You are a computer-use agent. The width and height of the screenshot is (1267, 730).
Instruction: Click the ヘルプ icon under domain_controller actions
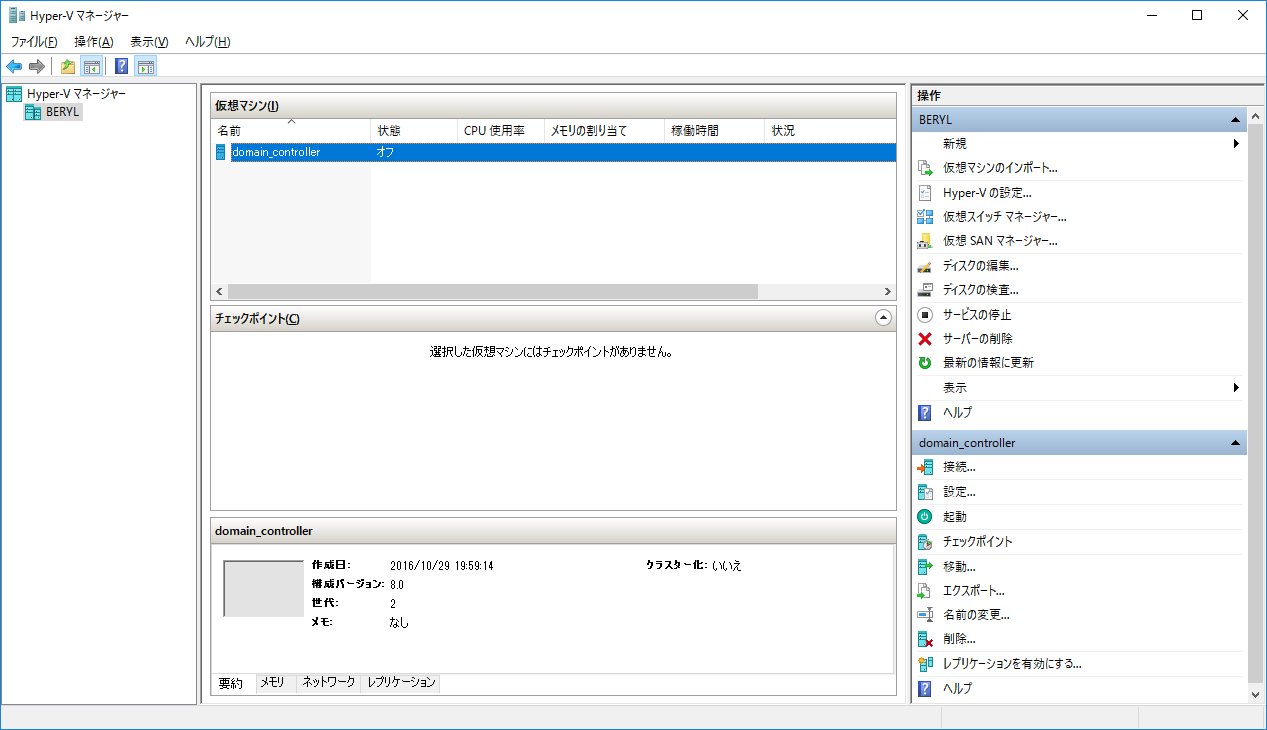[x=925, y=688]
